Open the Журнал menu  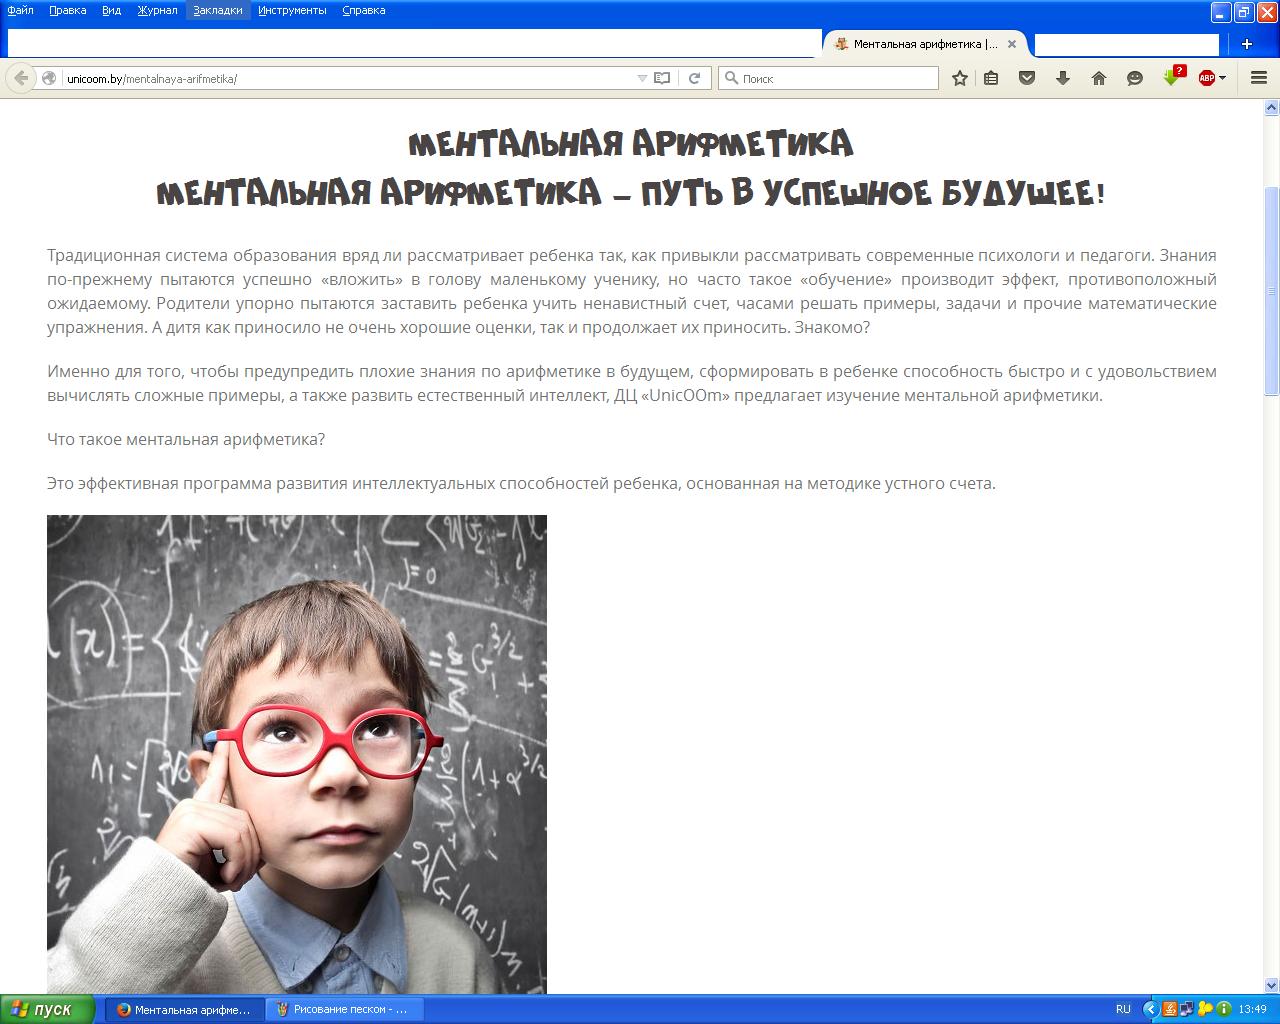click(x=157, y=10)
